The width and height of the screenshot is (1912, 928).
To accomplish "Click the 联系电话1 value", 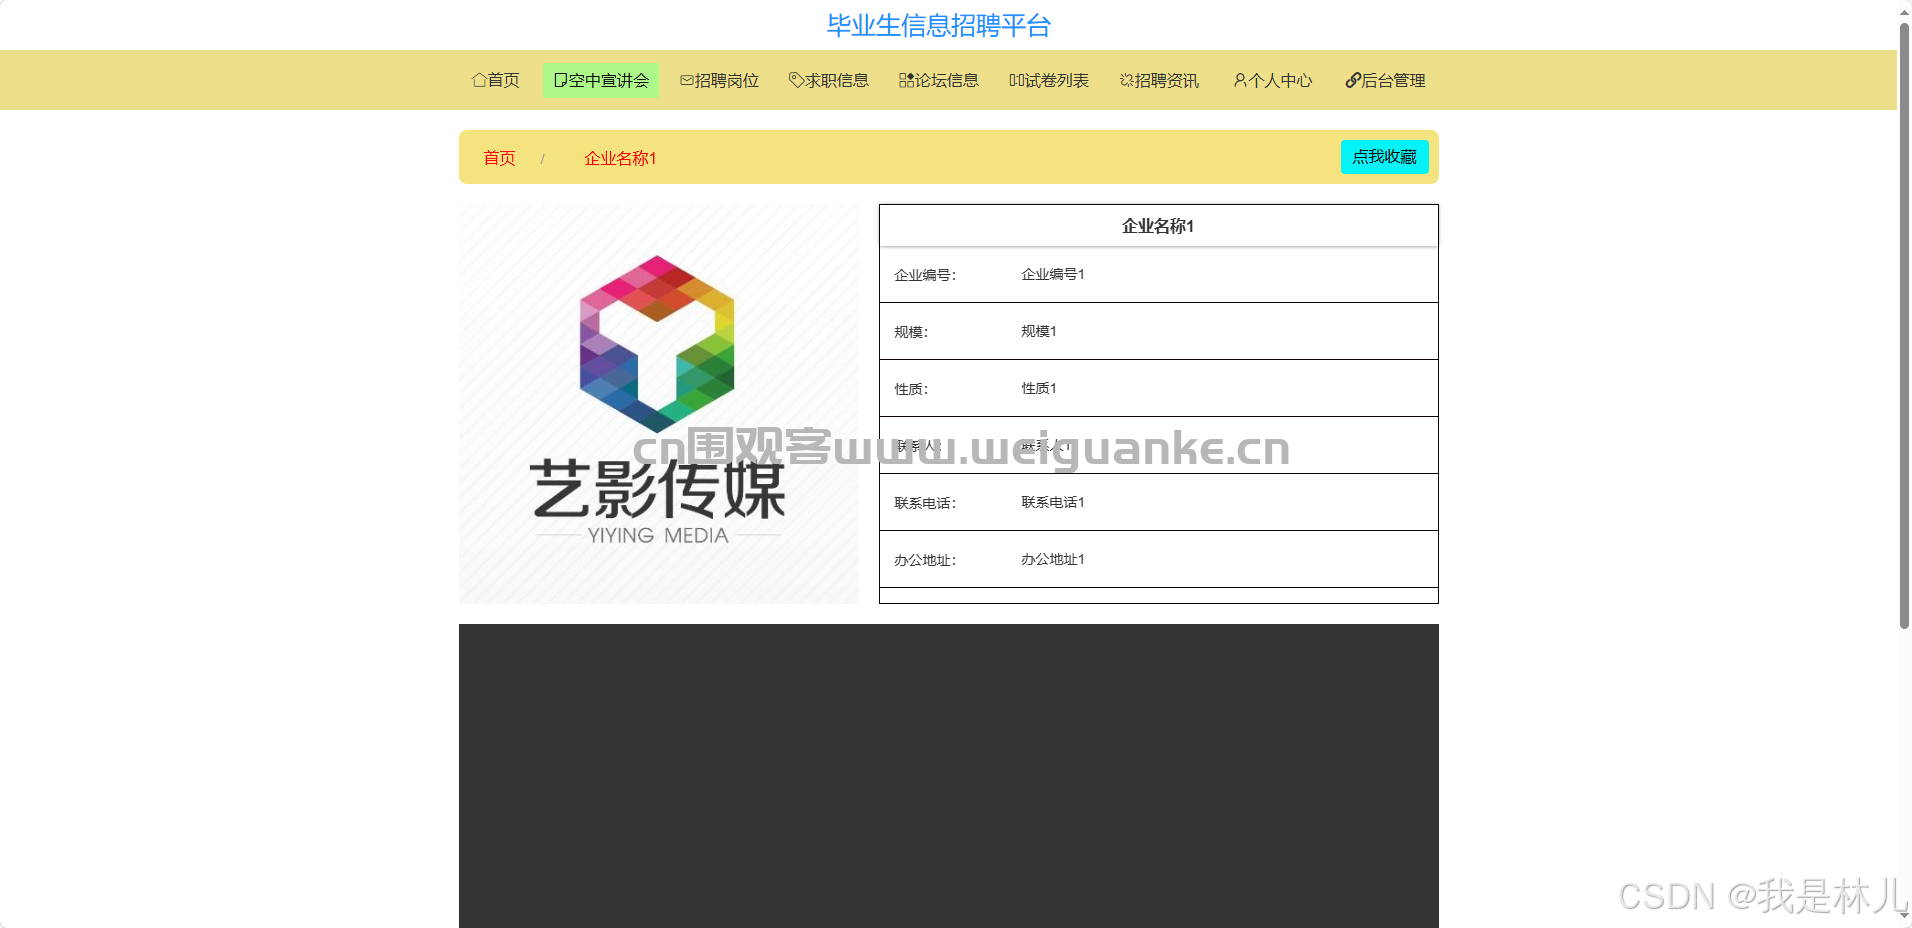I will click(x=1052, y=502).
